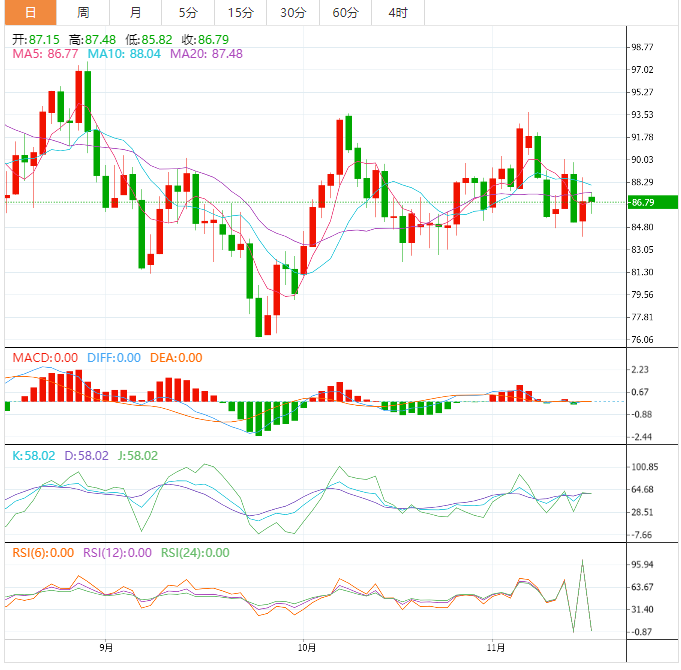Select the 周 weekly chart tab

(x=83, y=13)
